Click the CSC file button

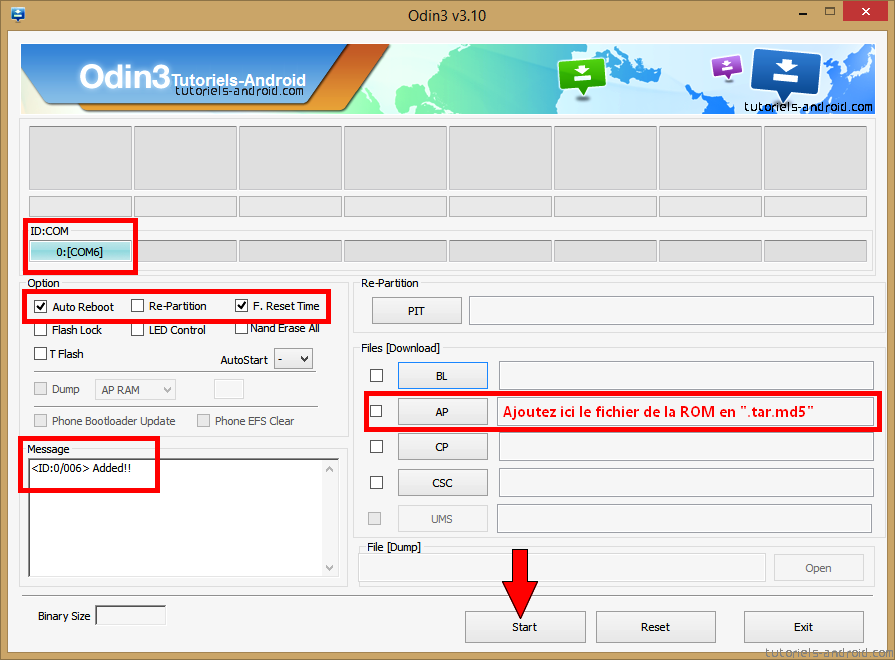(442, 482)
